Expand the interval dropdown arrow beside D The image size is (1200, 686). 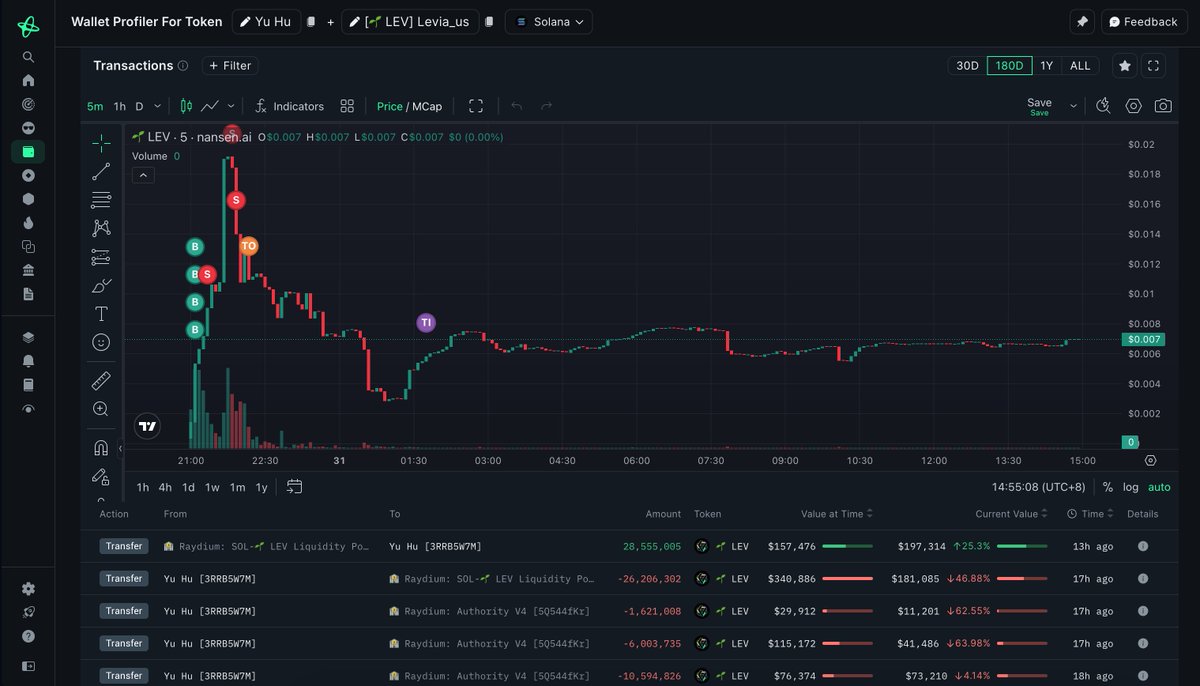(x=159, y=106)
